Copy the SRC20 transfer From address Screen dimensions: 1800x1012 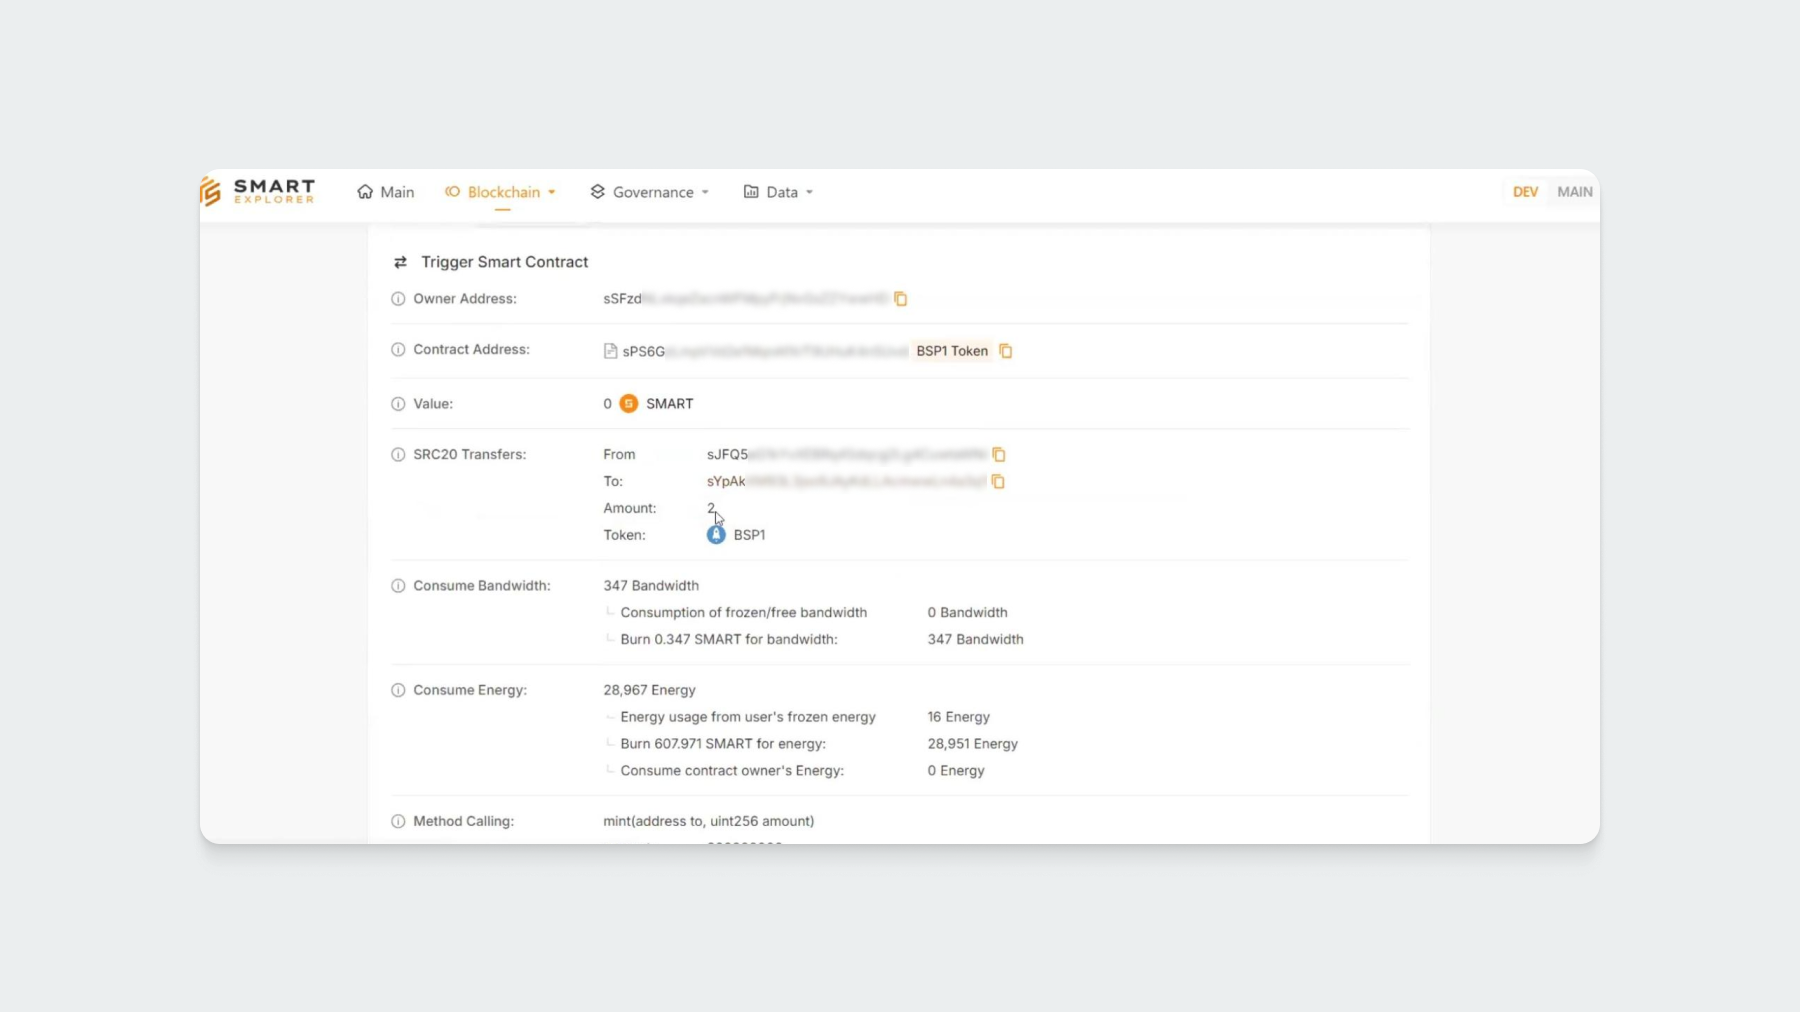click(998, 455)
